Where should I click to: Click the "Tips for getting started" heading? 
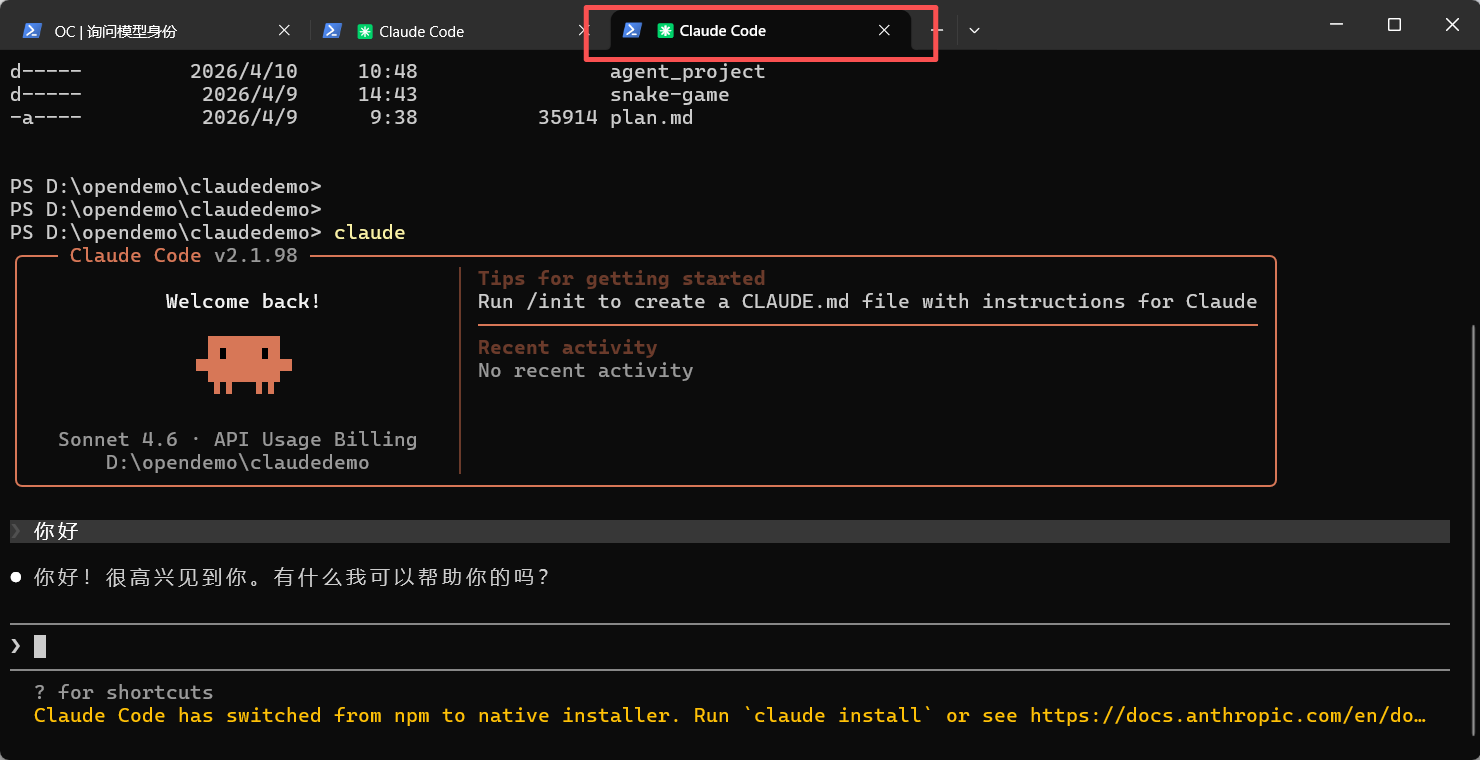(622, 279)
